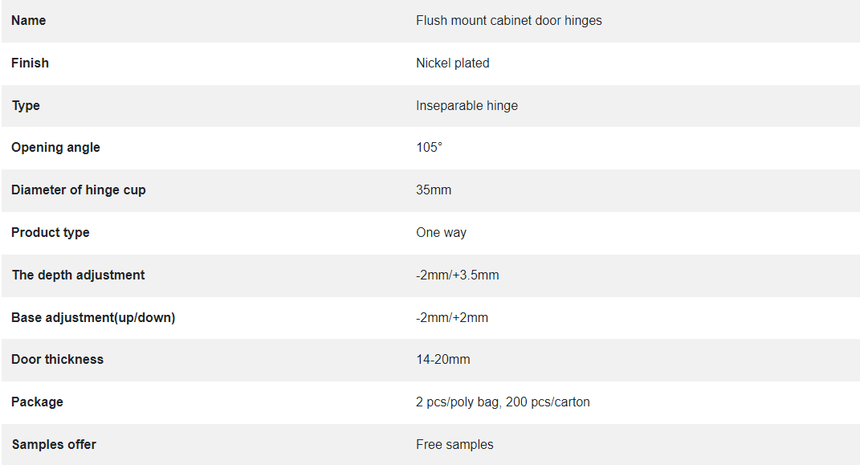The height and width of the screenshot is (465, 860).
Task: Select the Door thickness label
Action: [57, 359]
